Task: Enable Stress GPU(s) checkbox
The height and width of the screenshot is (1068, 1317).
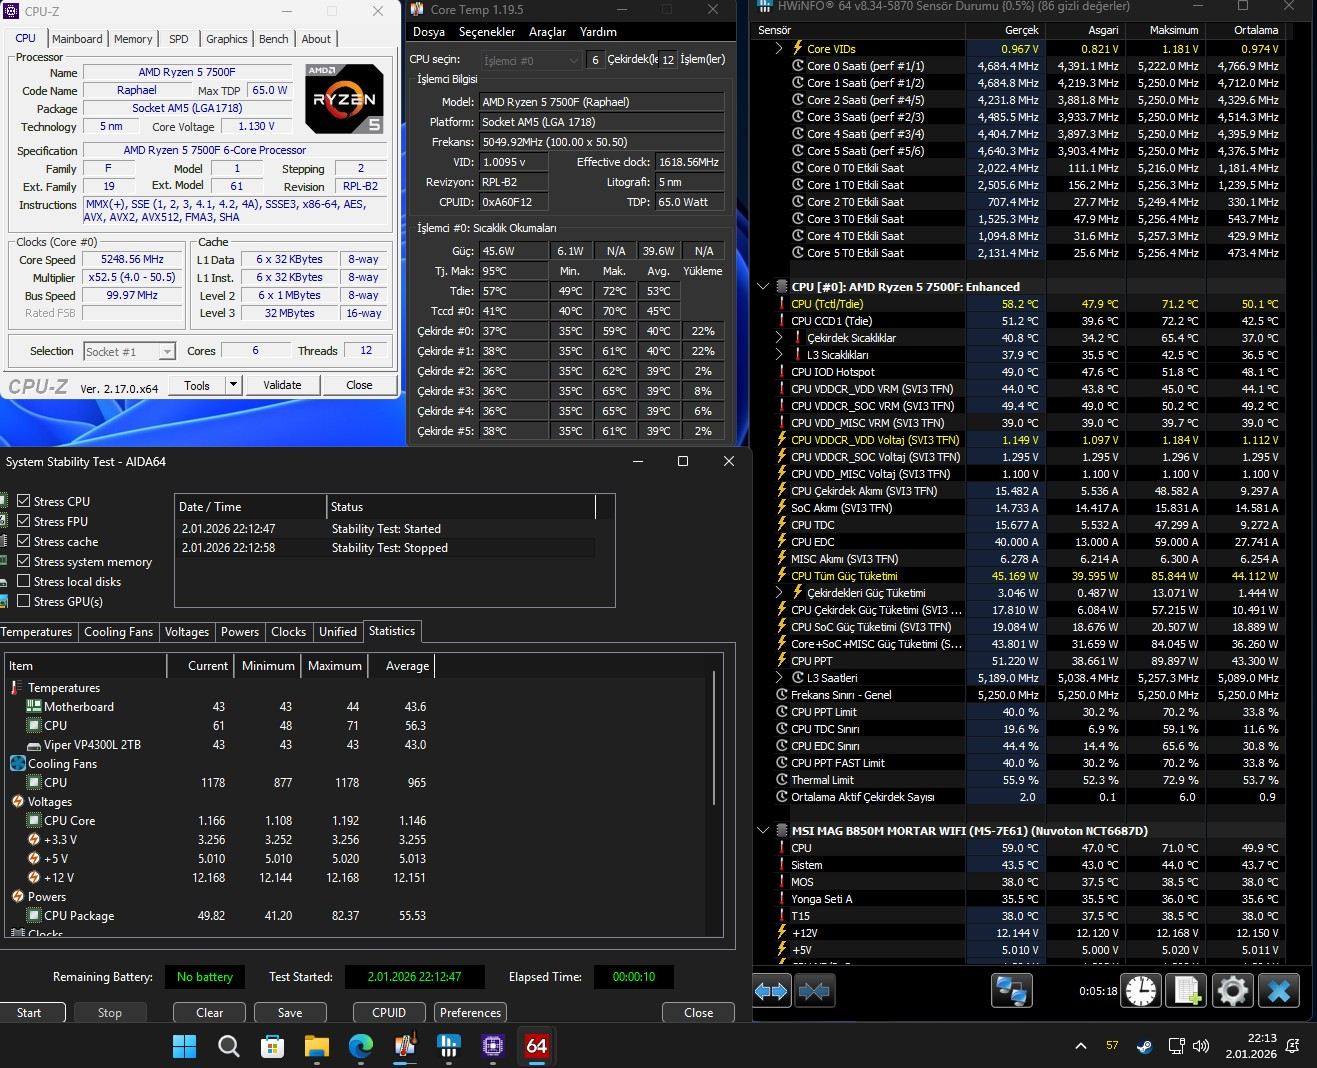Action: [24, 601]
